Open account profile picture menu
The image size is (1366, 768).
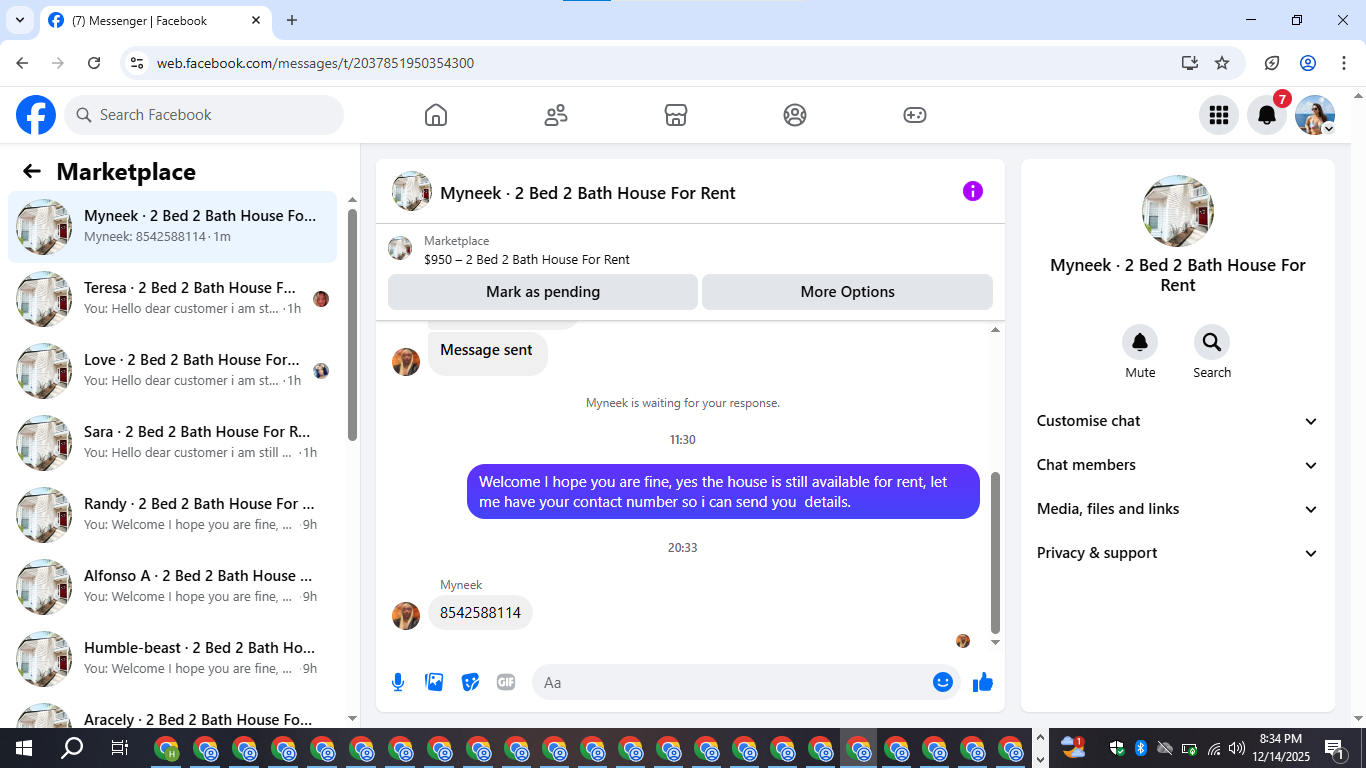pos(1315,115)
